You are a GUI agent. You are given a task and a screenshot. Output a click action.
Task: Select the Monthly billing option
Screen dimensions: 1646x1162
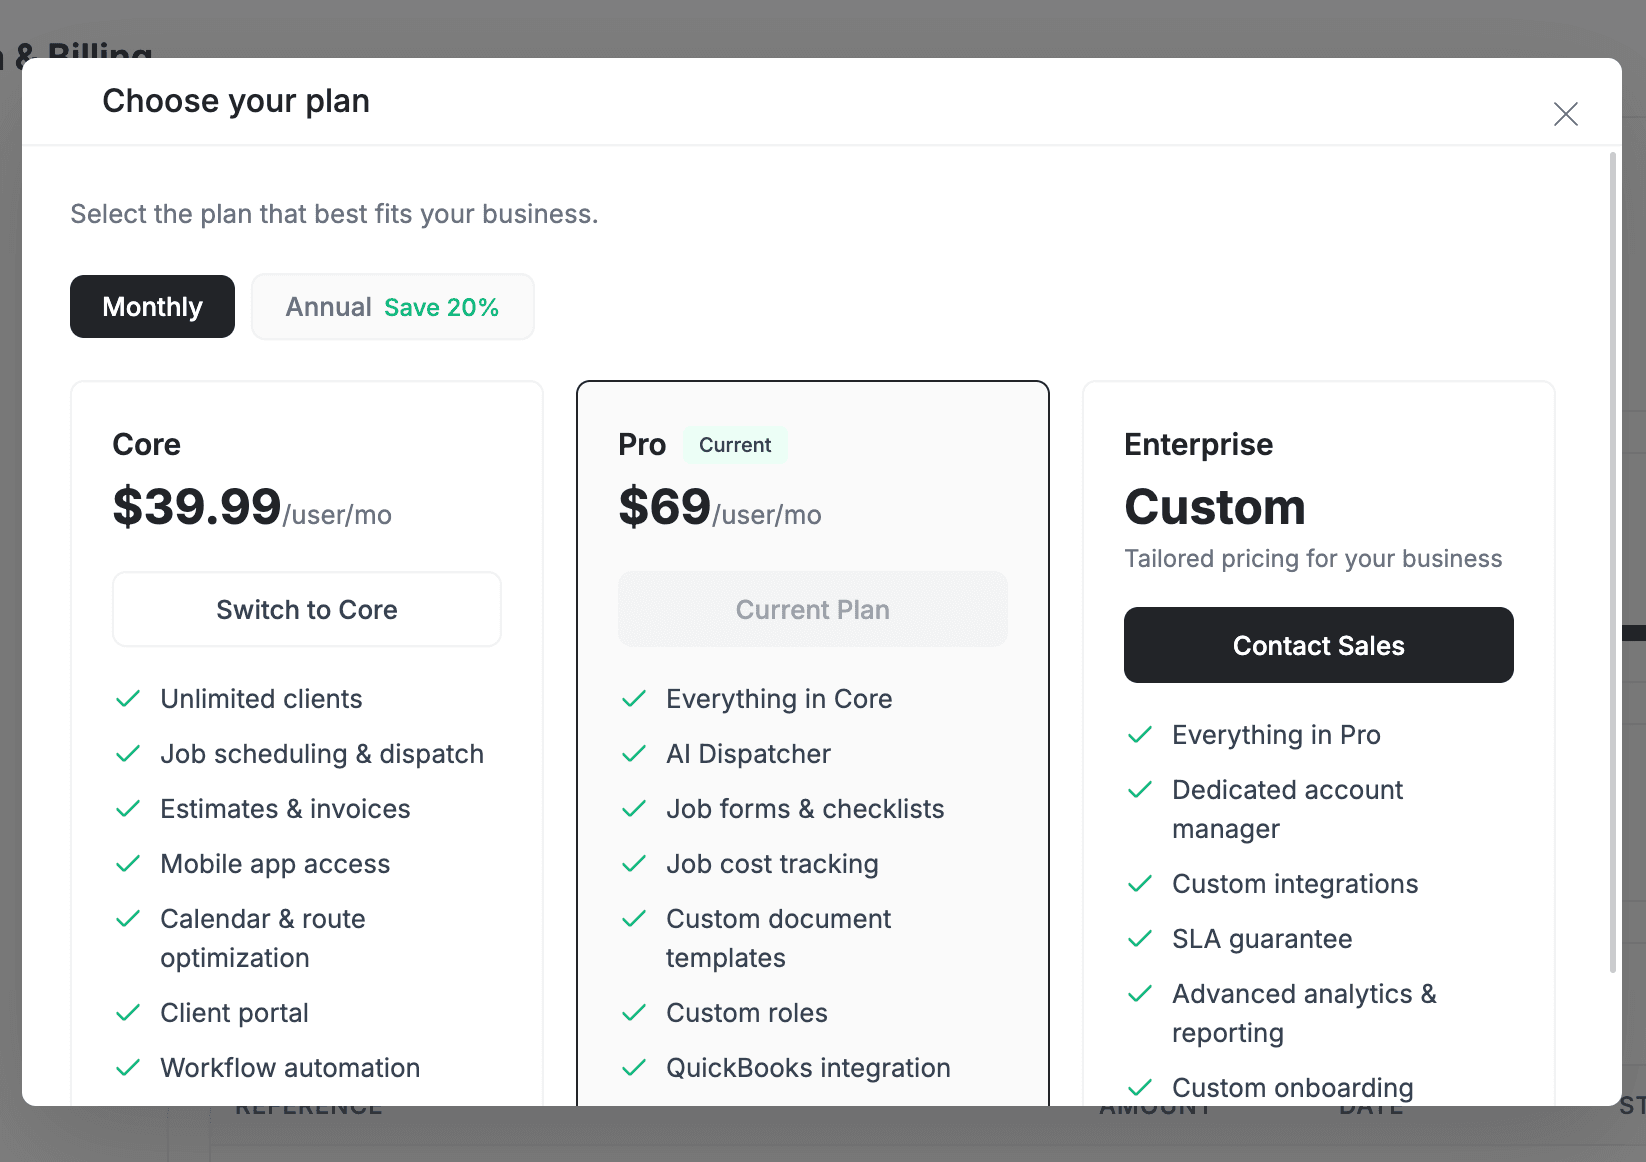point(152,306)
